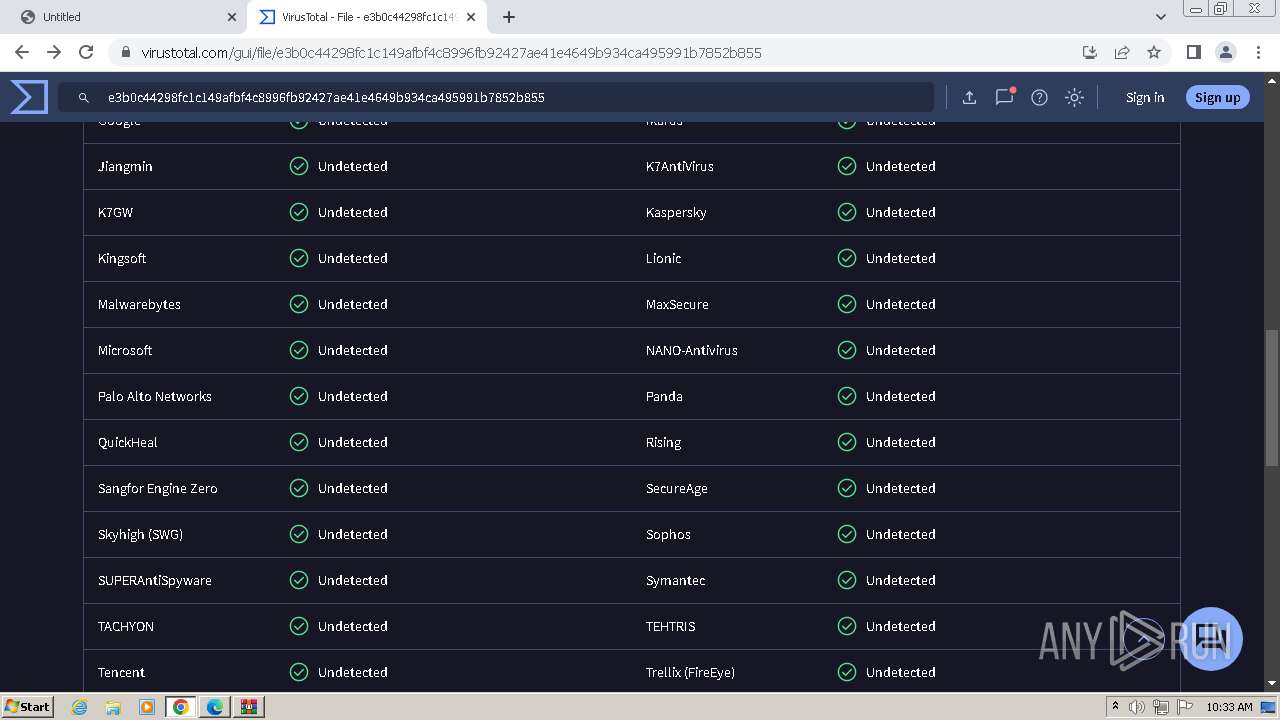Viewport: 1280px width, 720px height.
Task: Open a new tab with plus button
Action: coord(509,17)
